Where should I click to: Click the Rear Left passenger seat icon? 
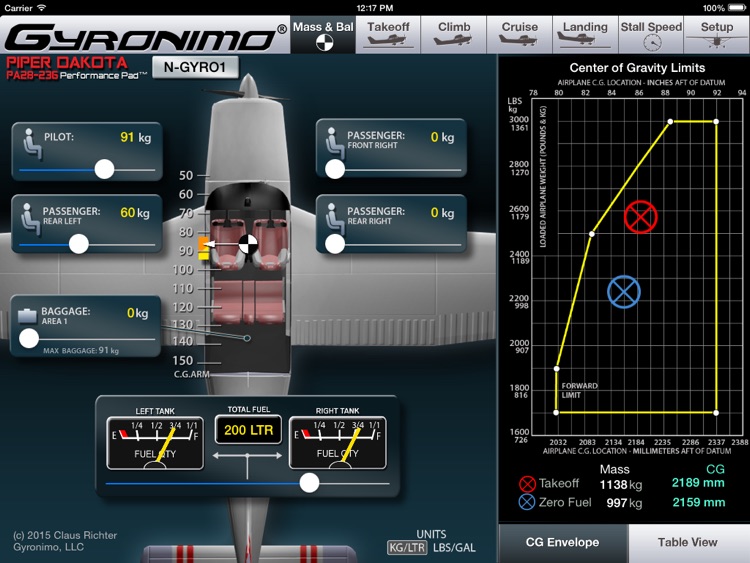pyautogui.click(x=31, y=218)
